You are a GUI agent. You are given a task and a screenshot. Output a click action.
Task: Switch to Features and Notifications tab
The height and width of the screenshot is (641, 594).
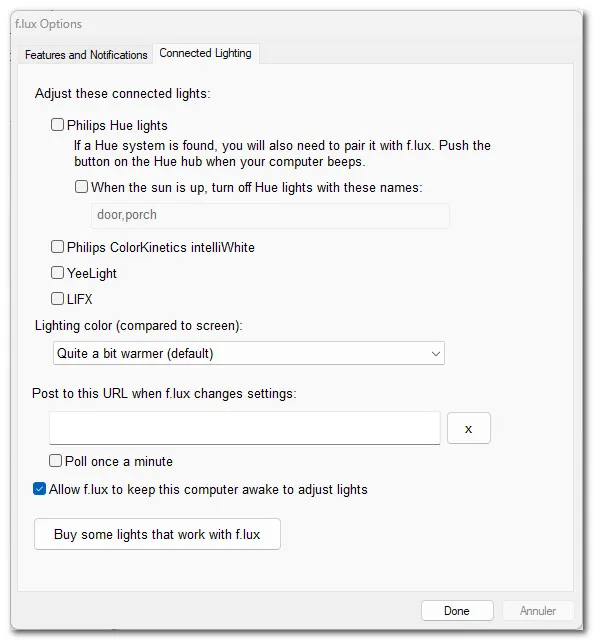point(86,55)
